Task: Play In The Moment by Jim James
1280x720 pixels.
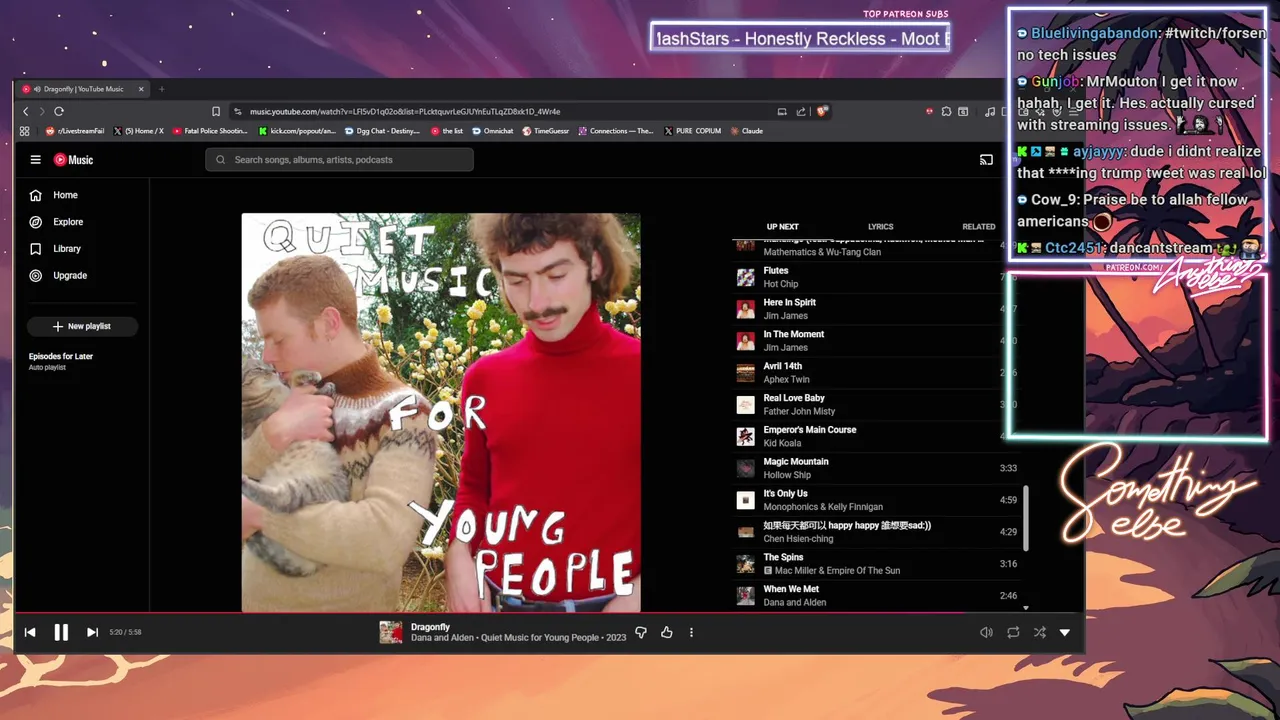Action: pos(875,341)
